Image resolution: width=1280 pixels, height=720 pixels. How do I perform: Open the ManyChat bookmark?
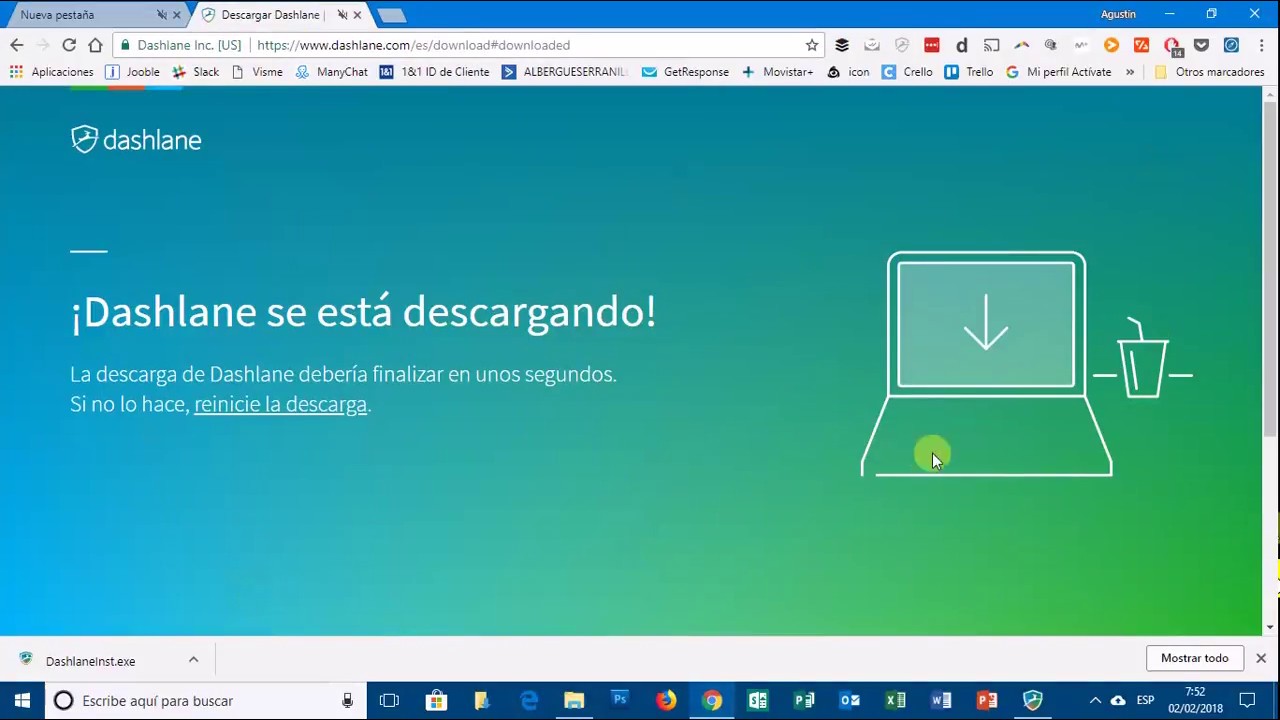click(332, 72)
